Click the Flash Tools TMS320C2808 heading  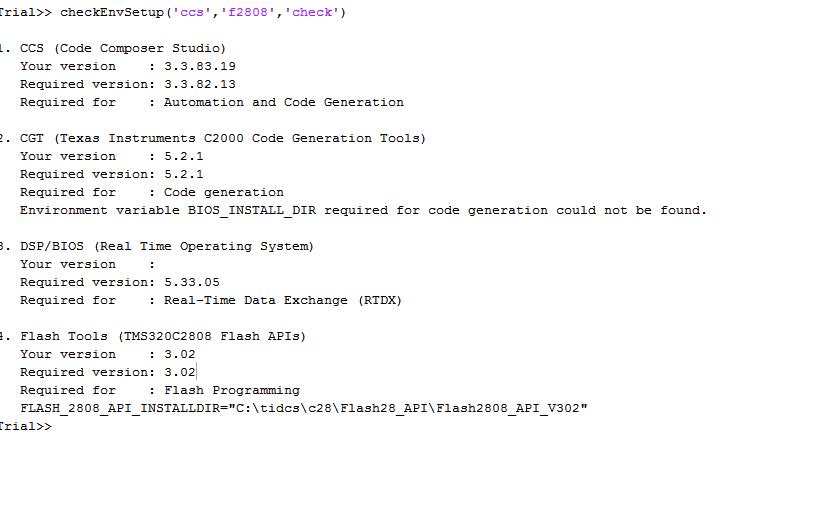click(x=162, y=336)
